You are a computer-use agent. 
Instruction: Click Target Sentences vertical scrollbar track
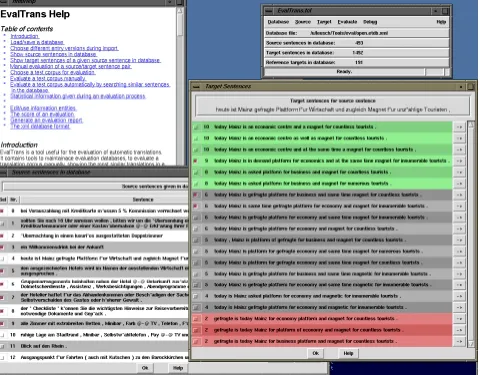[x=471, y=234]
